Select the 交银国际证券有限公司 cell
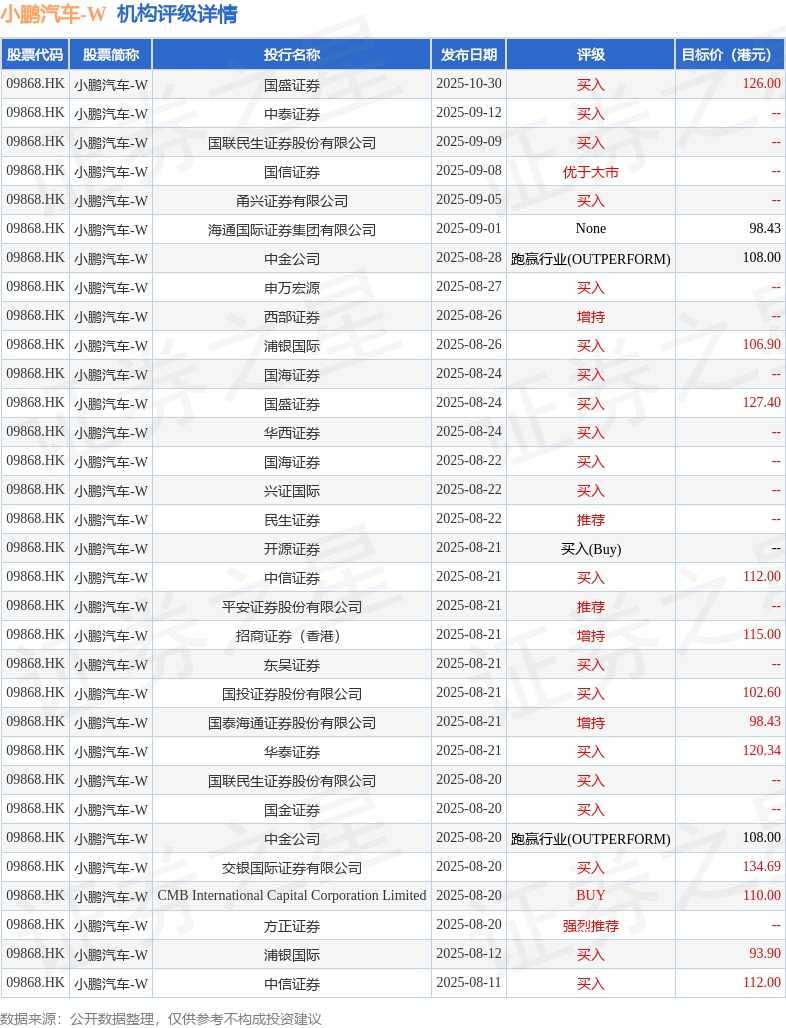 point(292,867)
